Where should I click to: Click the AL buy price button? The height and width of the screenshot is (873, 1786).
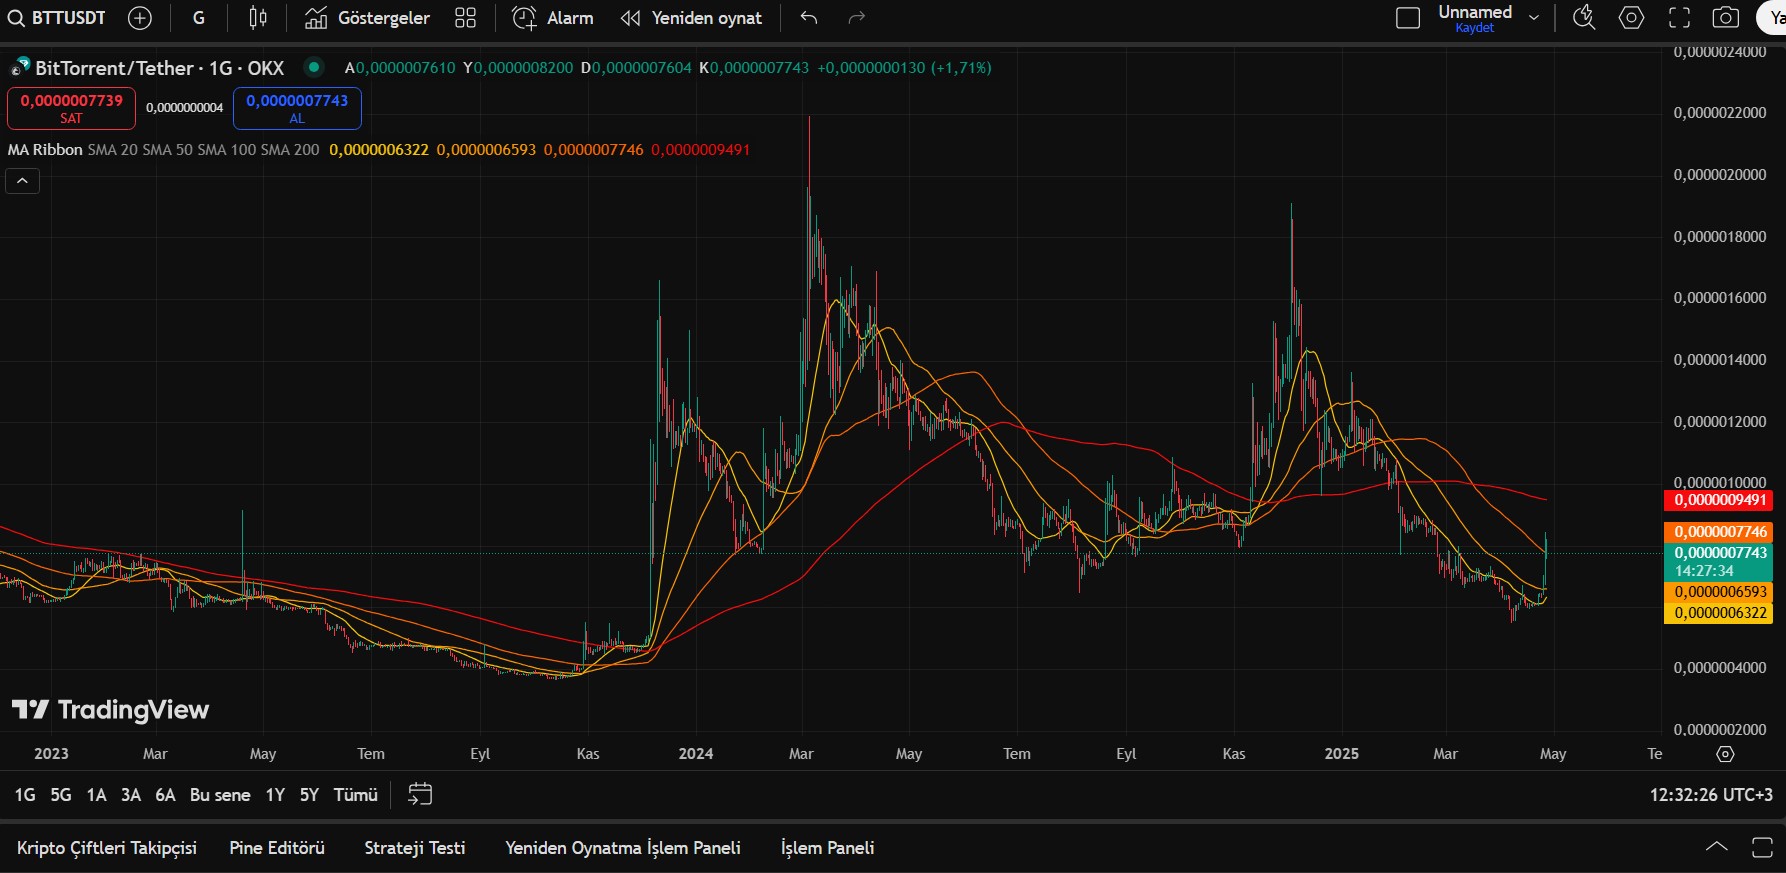(297, 108)
